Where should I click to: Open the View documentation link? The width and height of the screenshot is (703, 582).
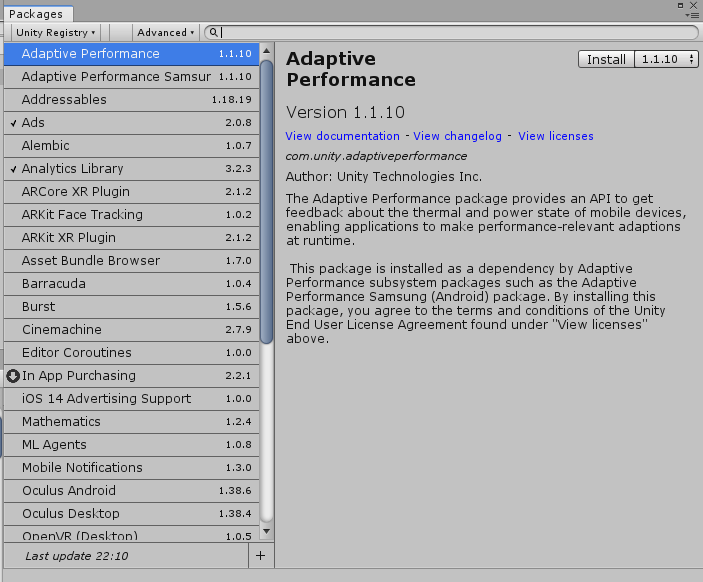(x=343, y=136)
